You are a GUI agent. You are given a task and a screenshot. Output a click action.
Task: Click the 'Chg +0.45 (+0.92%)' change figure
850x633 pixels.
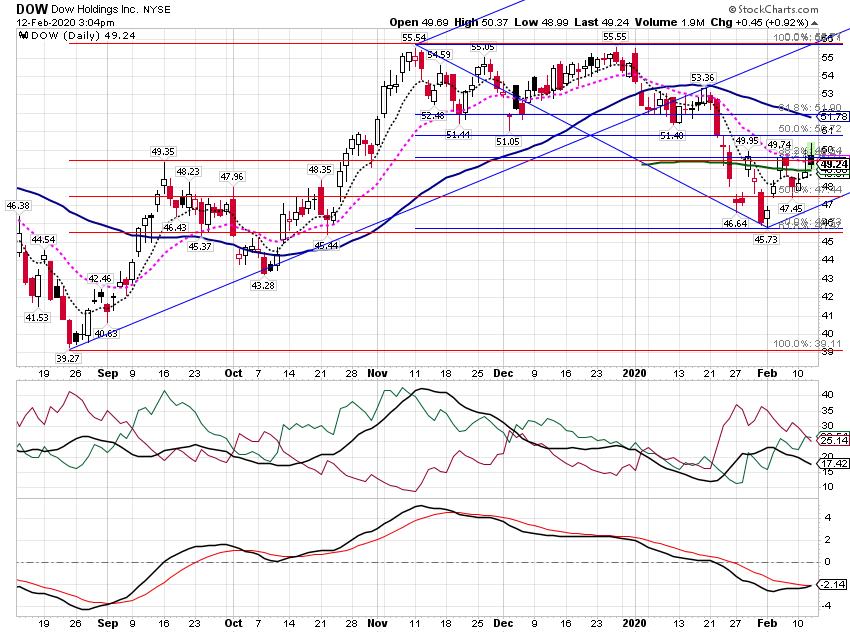(759, 22)
